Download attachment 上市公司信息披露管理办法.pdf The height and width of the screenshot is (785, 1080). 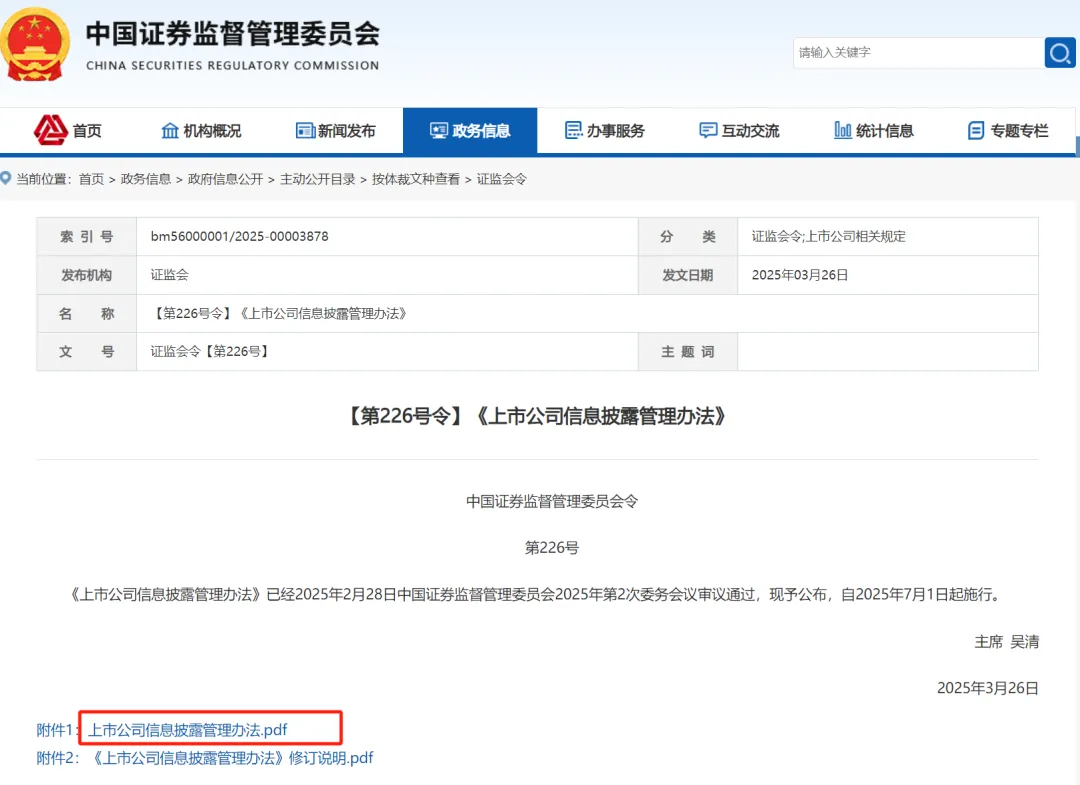(187, 729)
